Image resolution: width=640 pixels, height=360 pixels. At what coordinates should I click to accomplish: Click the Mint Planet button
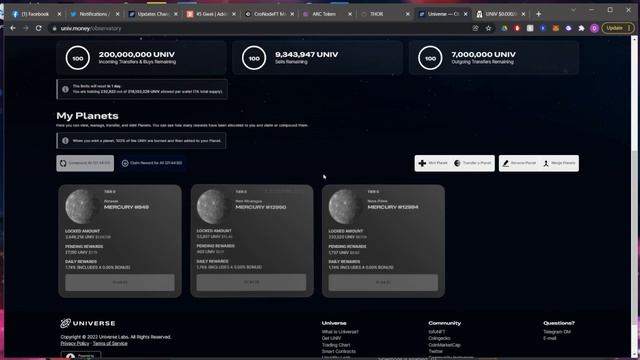click(433, 163)
